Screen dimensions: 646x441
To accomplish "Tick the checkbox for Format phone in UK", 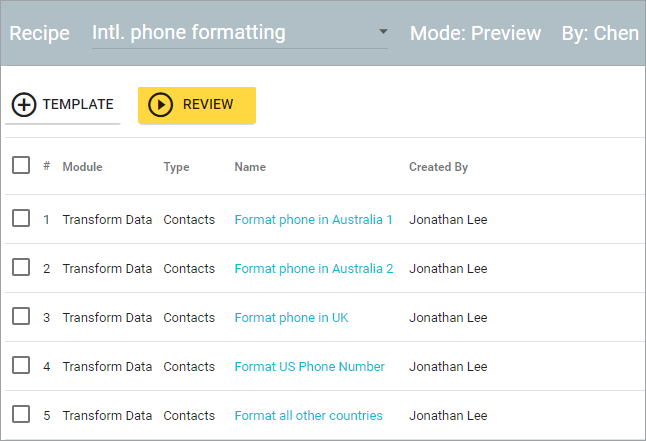I will [x=21, y=316].
